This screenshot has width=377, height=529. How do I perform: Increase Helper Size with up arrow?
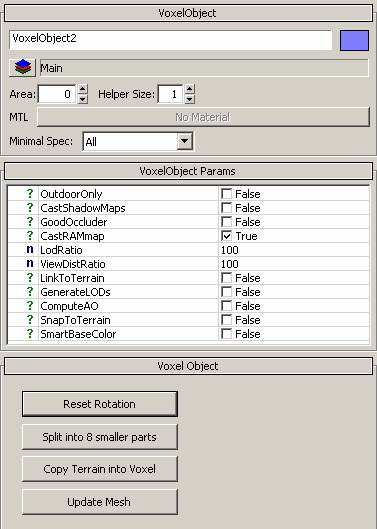[x=190, y=89]
